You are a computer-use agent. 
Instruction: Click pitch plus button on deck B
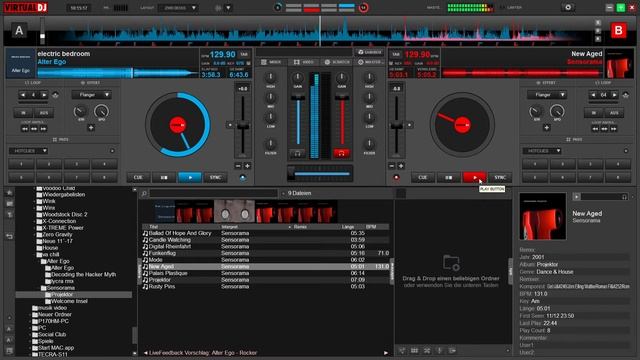(x=401, y=166)
